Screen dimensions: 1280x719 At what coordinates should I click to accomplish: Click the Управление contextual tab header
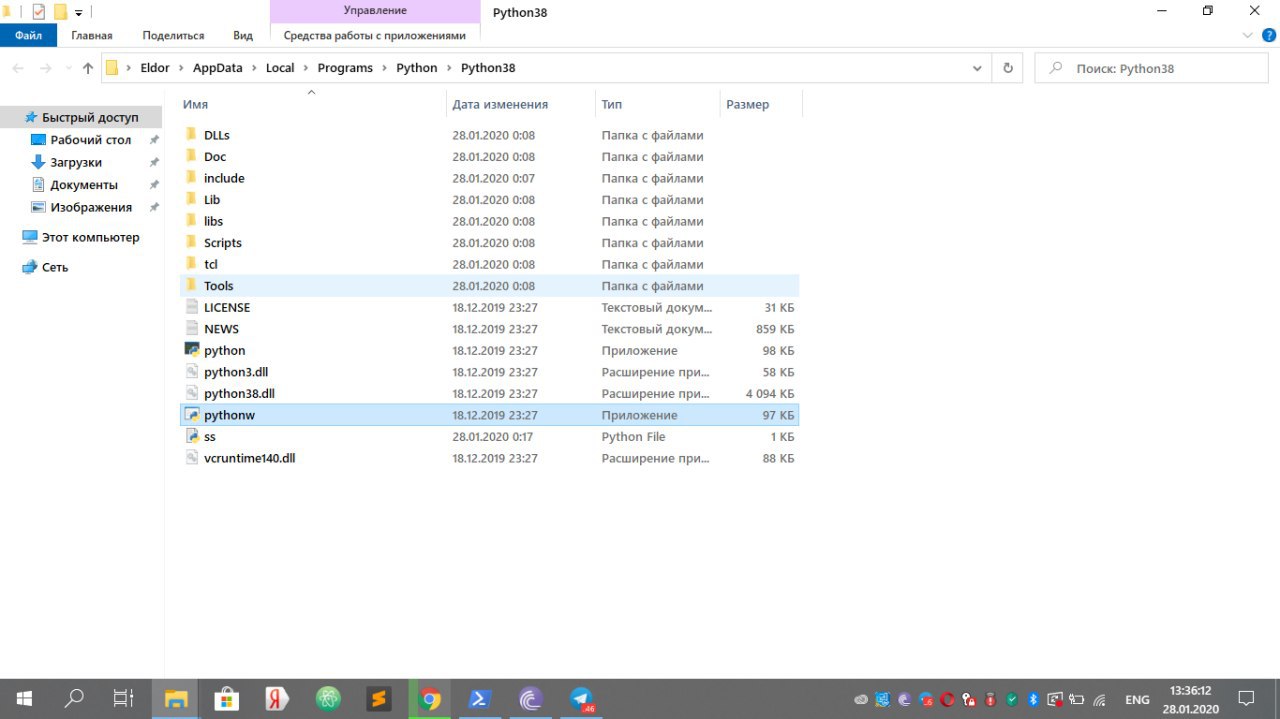click(x=375, y=11)
